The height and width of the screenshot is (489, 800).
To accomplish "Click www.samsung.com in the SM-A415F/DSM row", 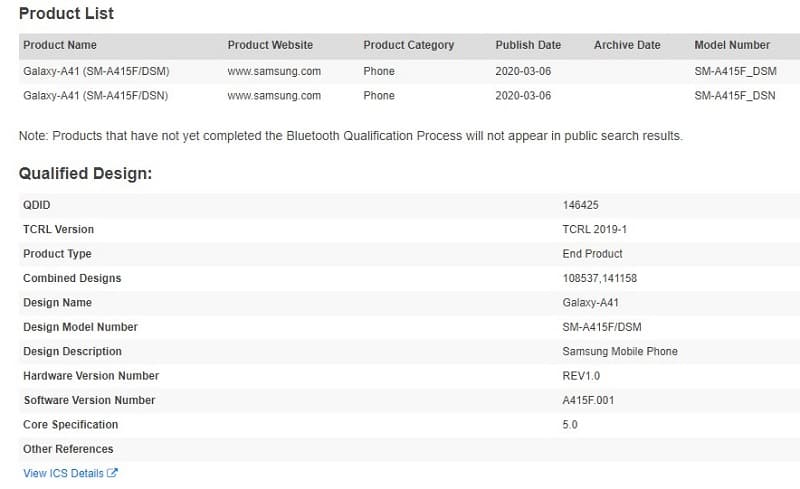I will 274,71.
